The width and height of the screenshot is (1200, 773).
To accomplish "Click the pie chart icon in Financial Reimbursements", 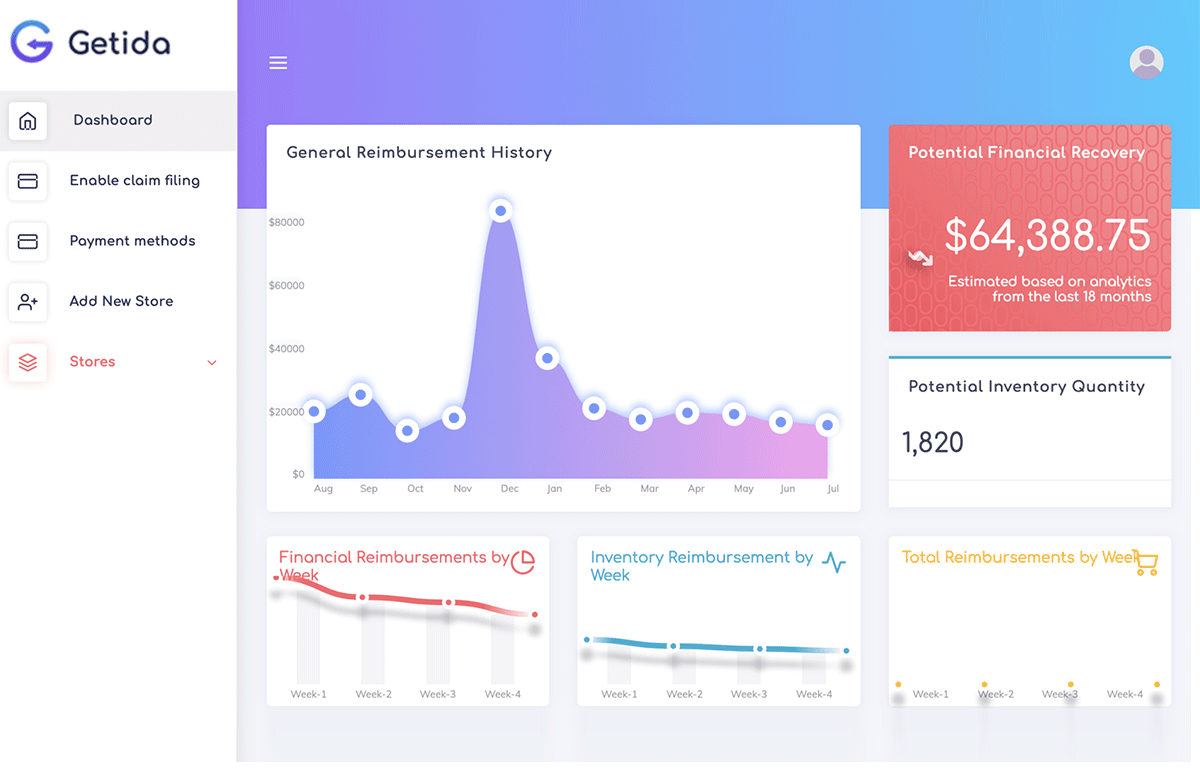I will 523,562.
